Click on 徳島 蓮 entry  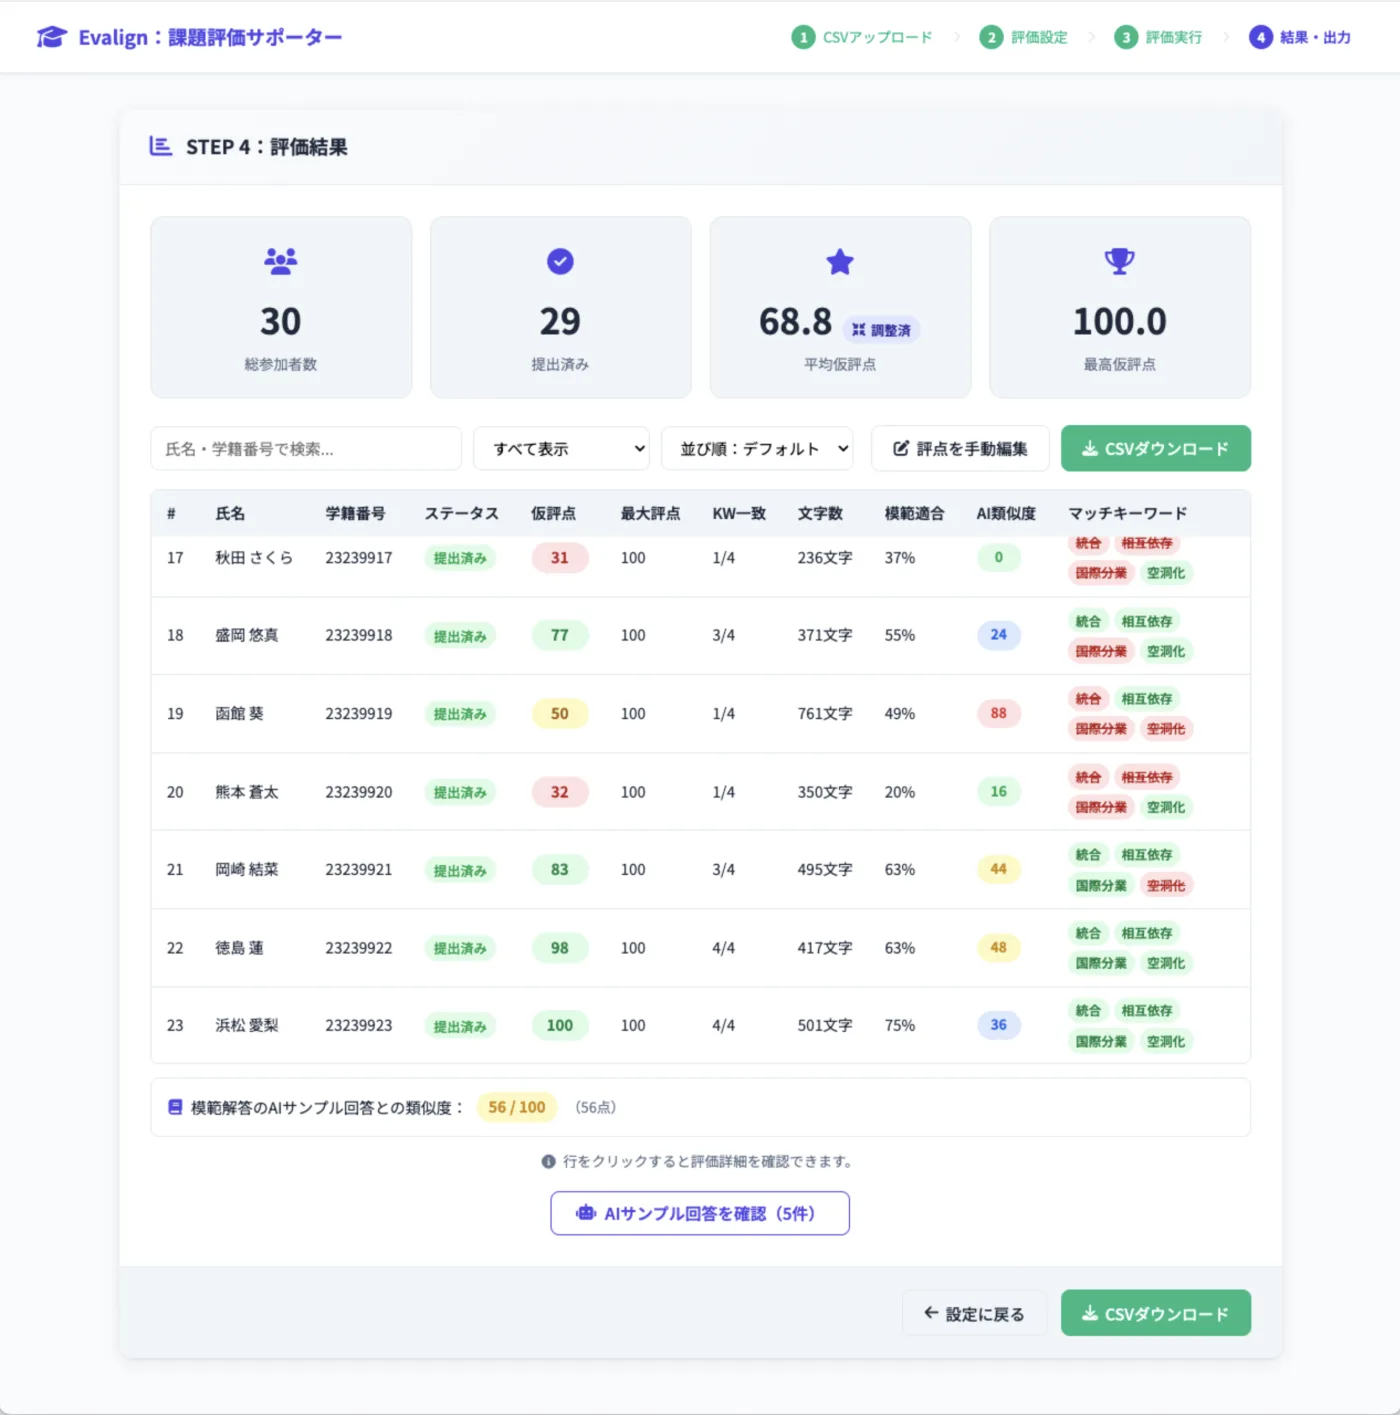[x=700, y=948]
